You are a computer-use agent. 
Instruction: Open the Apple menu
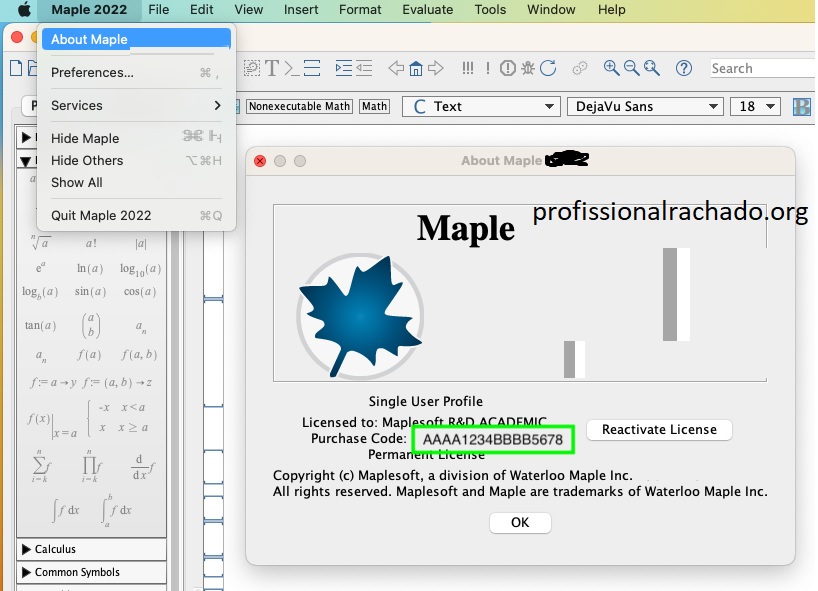[x=24, y=9]
